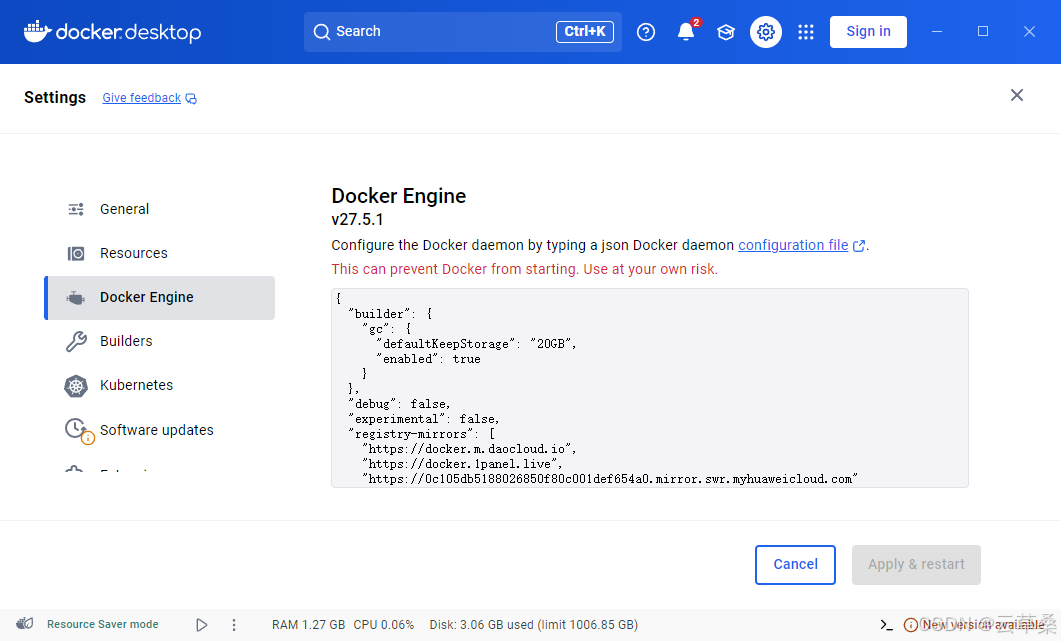Open notifications bell icon

click(x=686, y=32)
